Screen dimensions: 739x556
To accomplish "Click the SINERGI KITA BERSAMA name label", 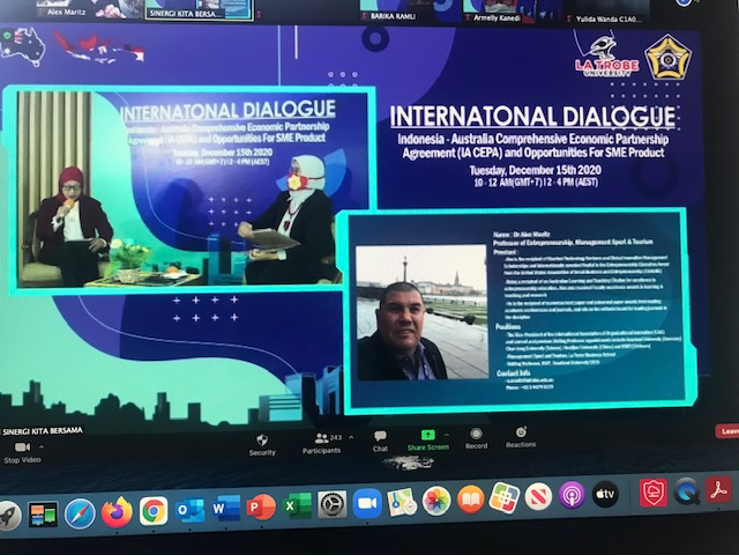I will [42, 431].
